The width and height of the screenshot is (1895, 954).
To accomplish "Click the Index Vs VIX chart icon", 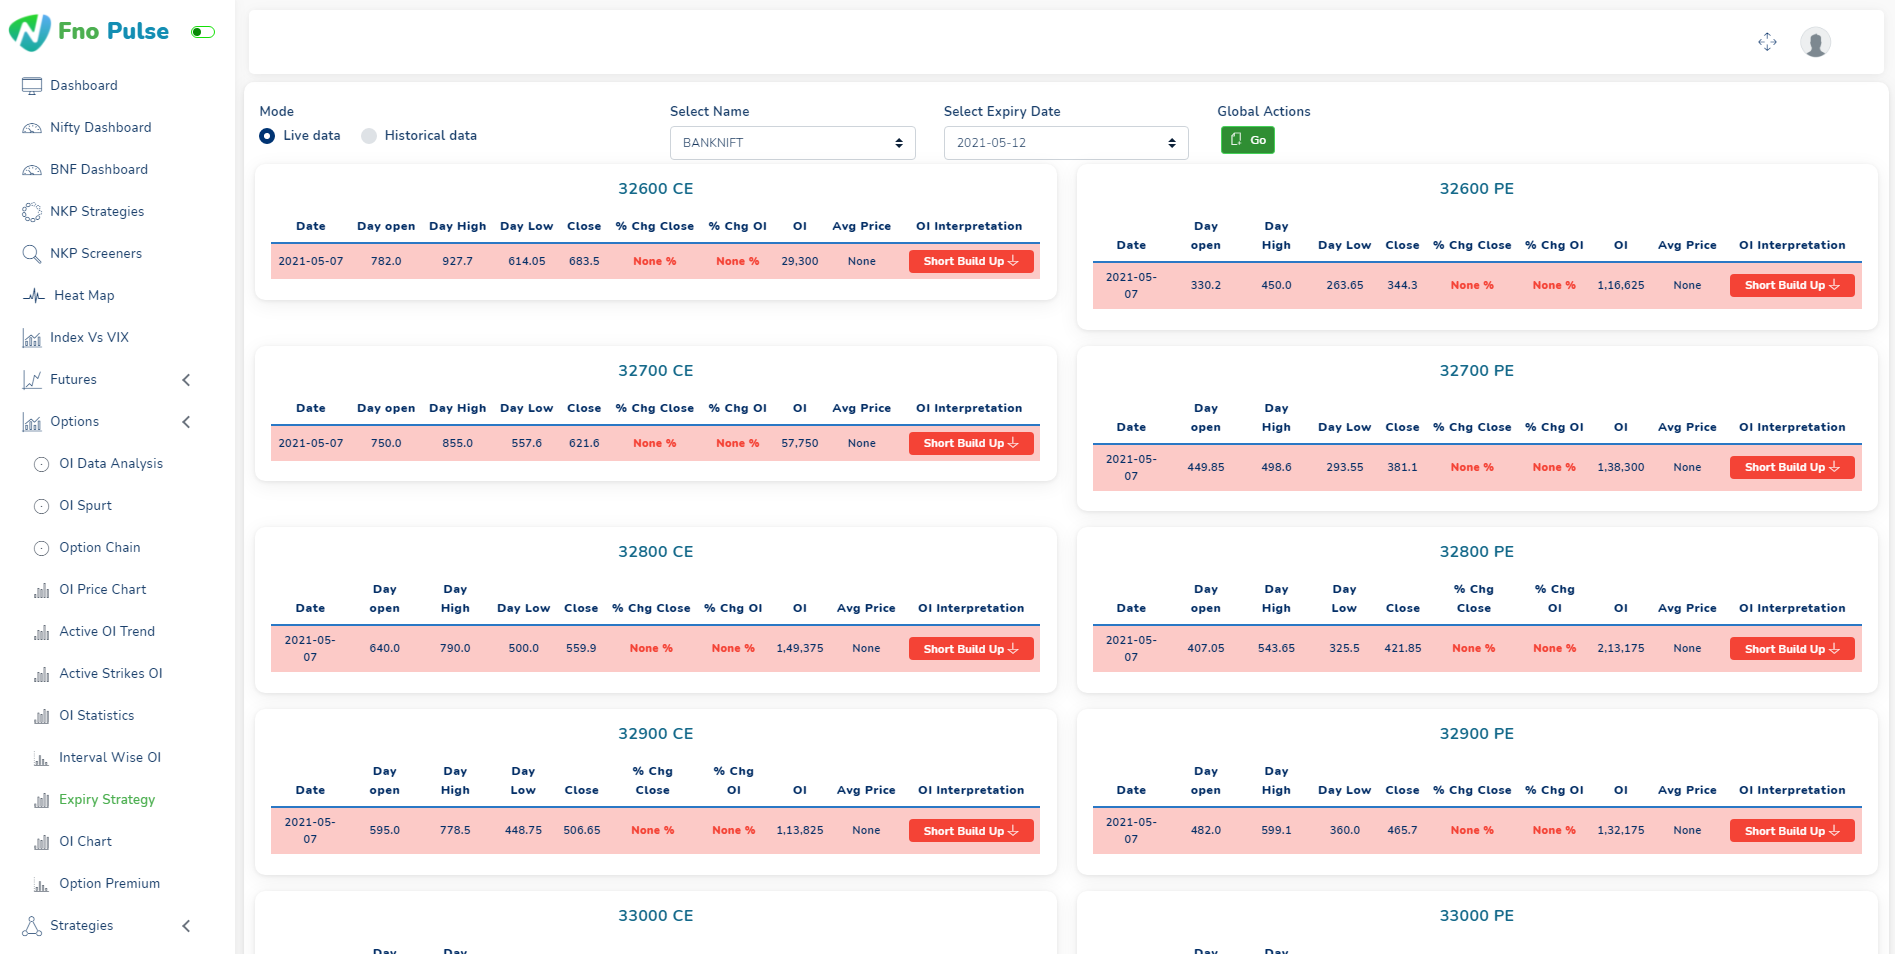I will (x=32, y=338).
